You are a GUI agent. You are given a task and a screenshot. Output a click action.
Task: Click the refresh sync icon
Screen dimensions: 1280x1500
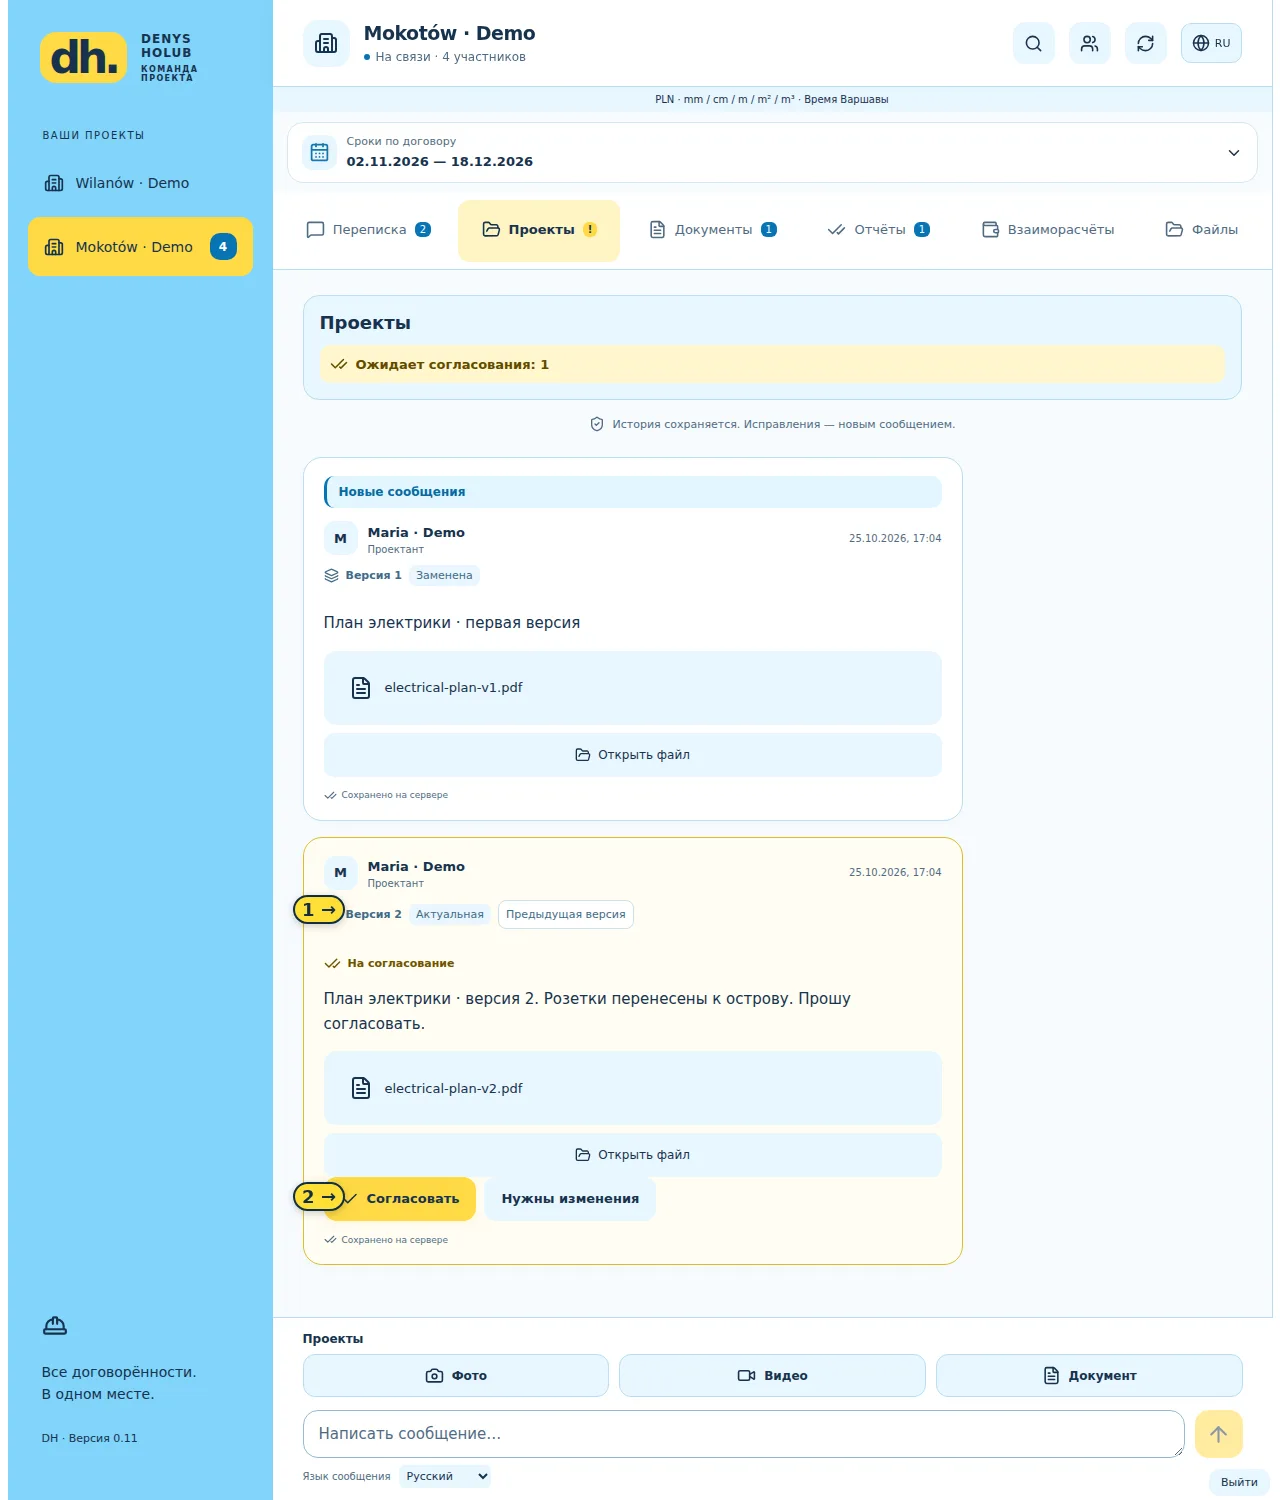(x=1145, y=43)
